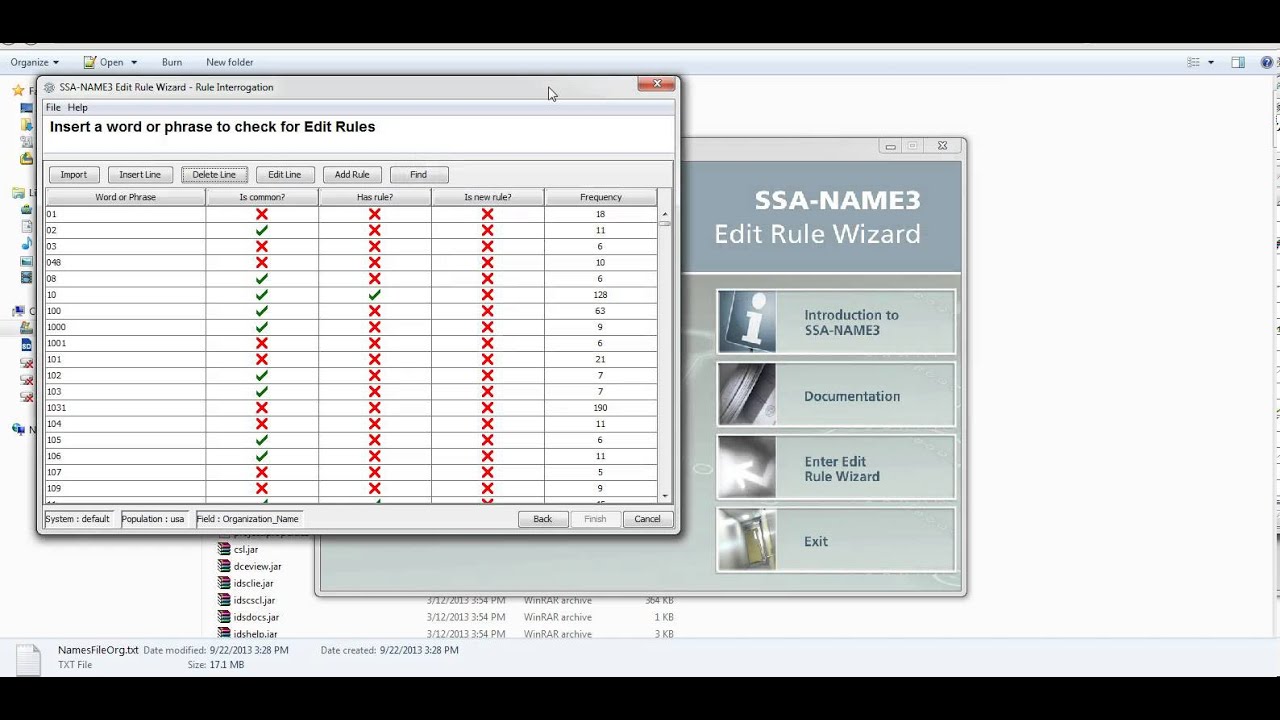Open the Organize dropdown in Explorer

[34, 62]
